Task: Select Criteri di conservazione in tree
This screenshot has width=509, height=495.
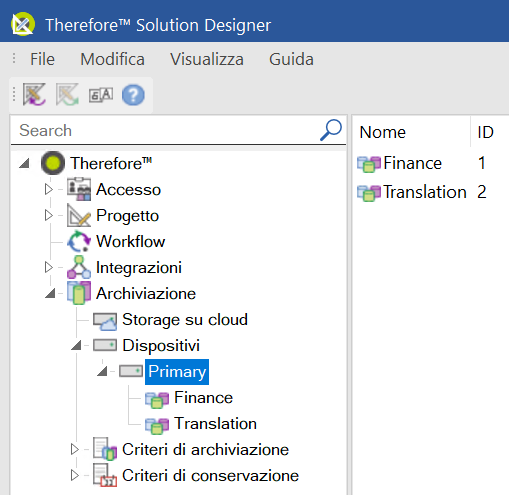Action: [210, 476]
